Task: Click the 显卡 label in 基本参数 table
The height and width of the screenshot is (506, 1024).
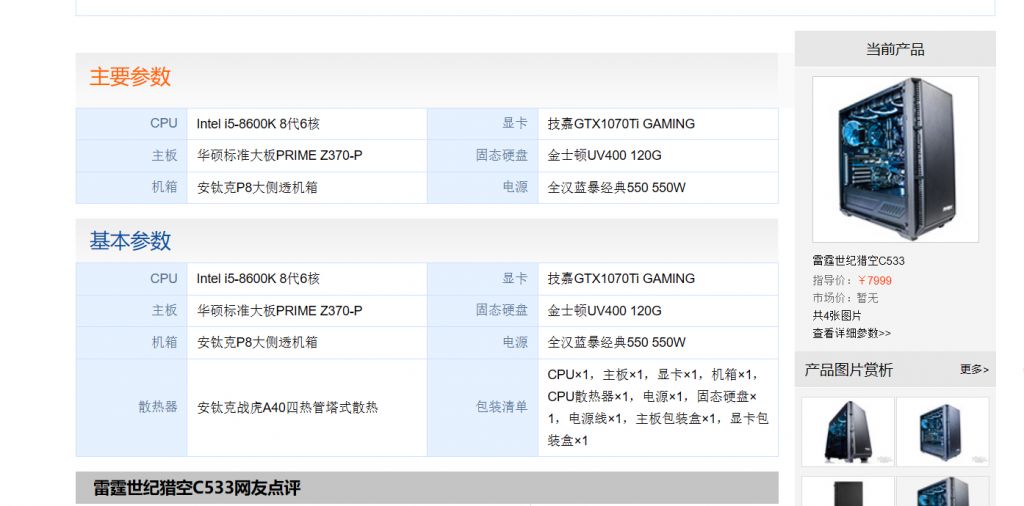Action: [x=515, y=278]
